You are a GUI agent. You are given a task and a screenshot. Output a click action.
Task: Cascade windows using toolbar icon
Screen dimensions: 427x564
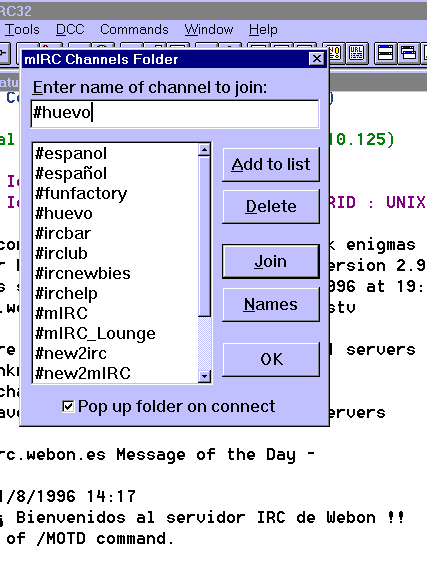pyautogui.click(x=408, y=54)
